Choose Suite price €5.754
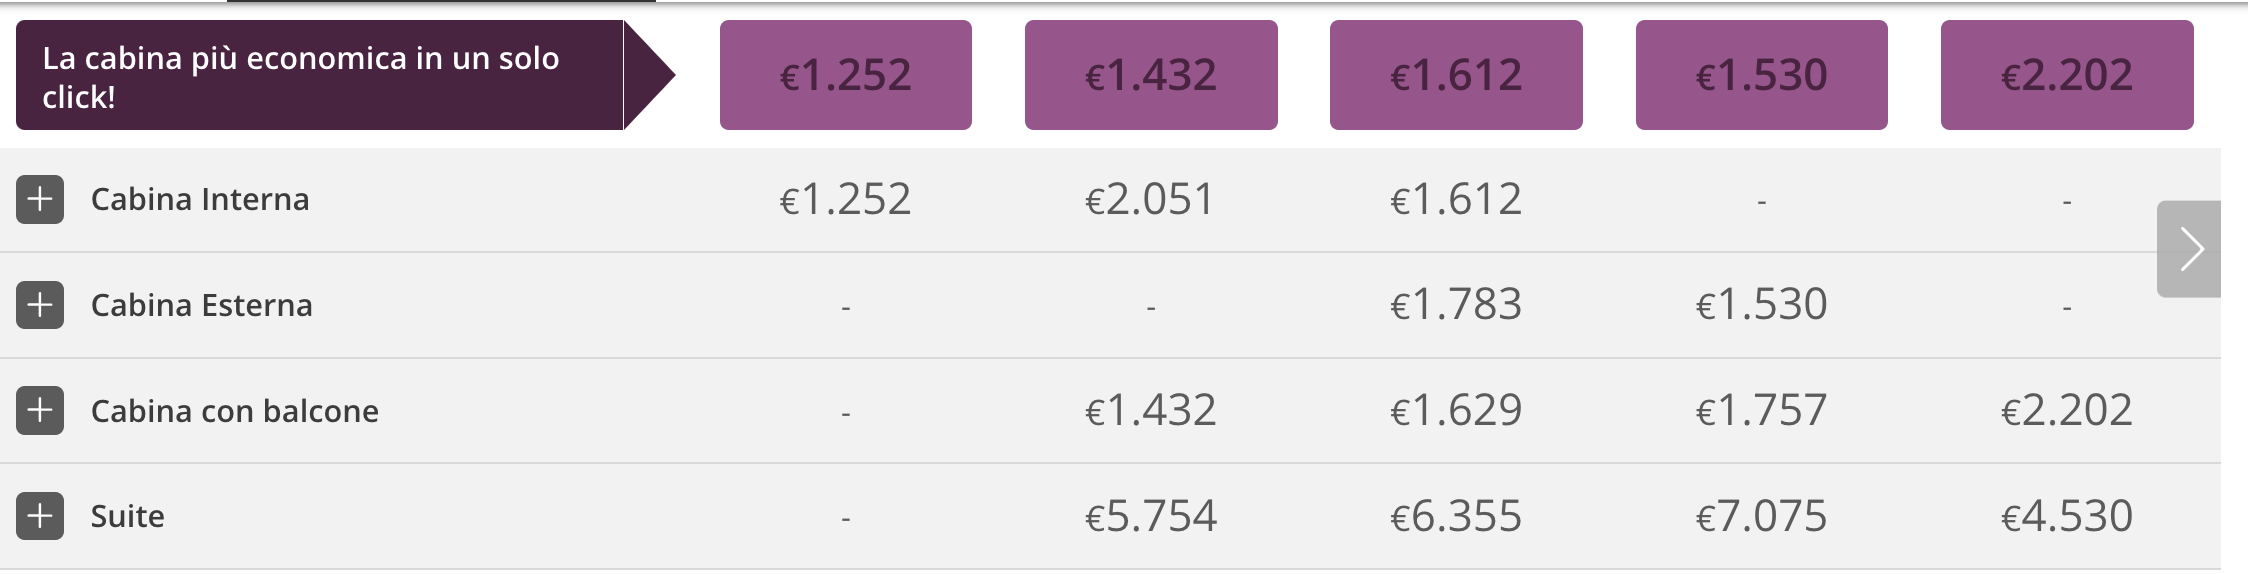 point(1150,516)
